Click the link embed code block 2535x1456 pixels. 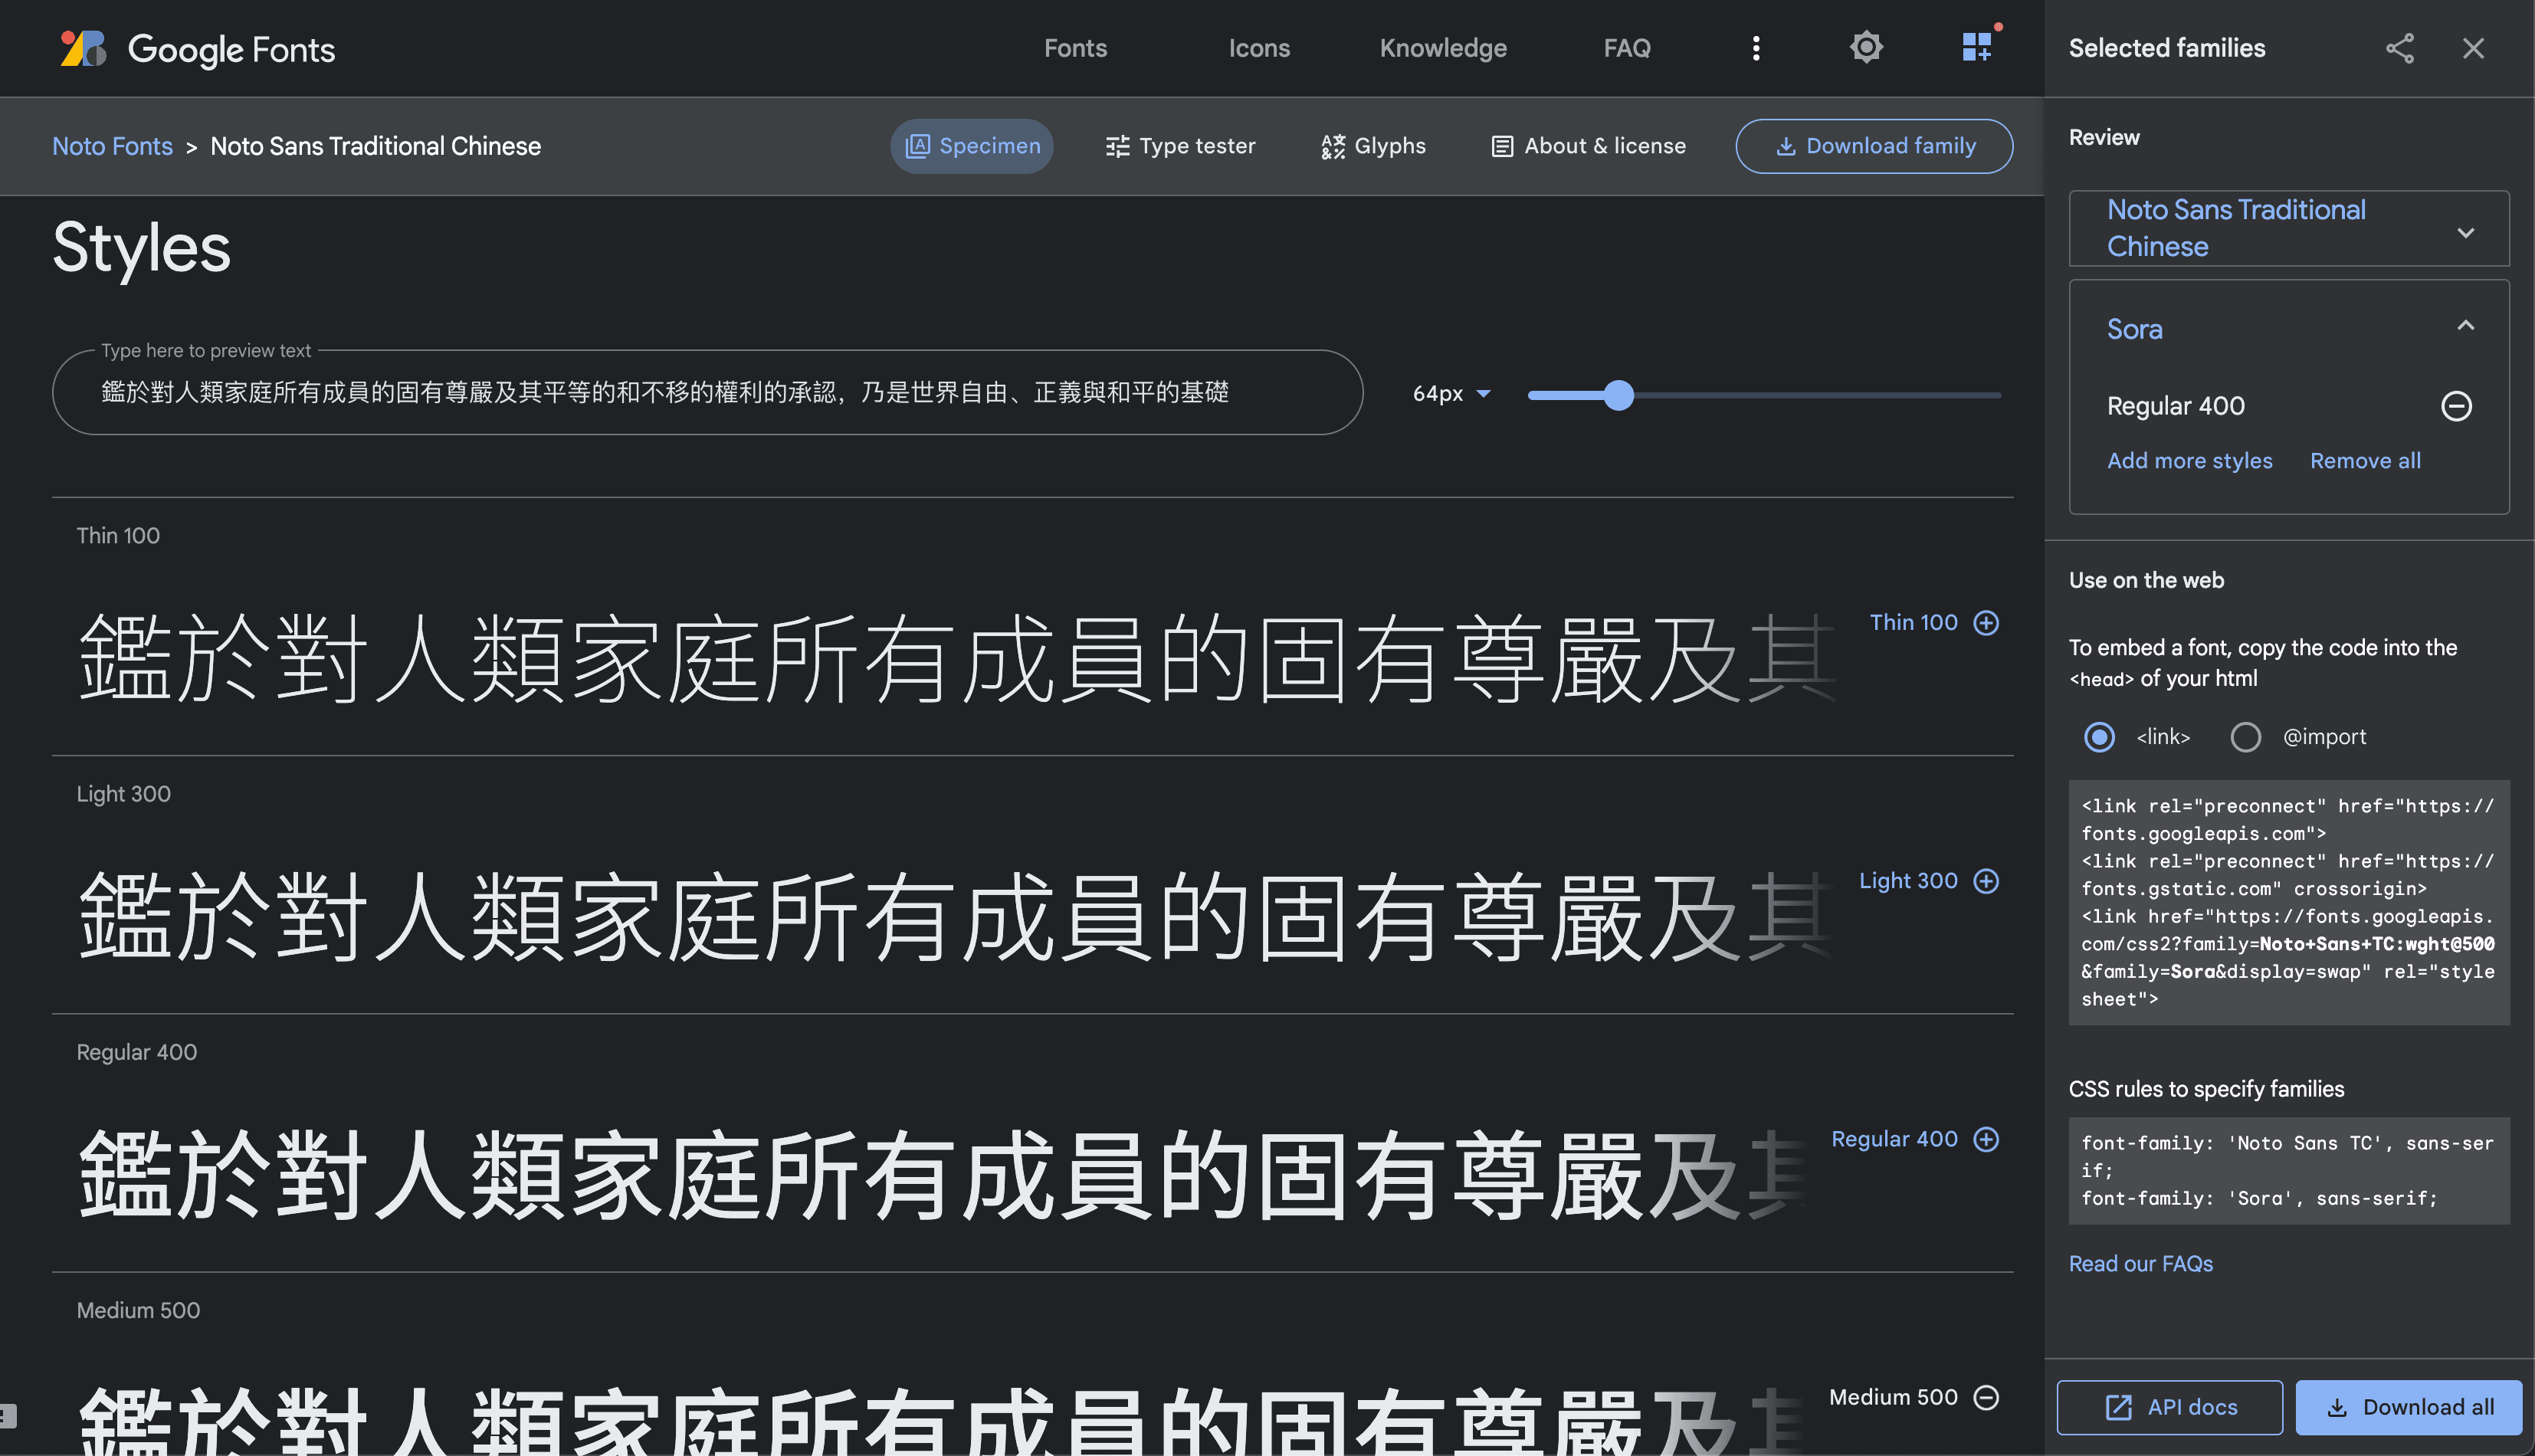(2288, 902)
